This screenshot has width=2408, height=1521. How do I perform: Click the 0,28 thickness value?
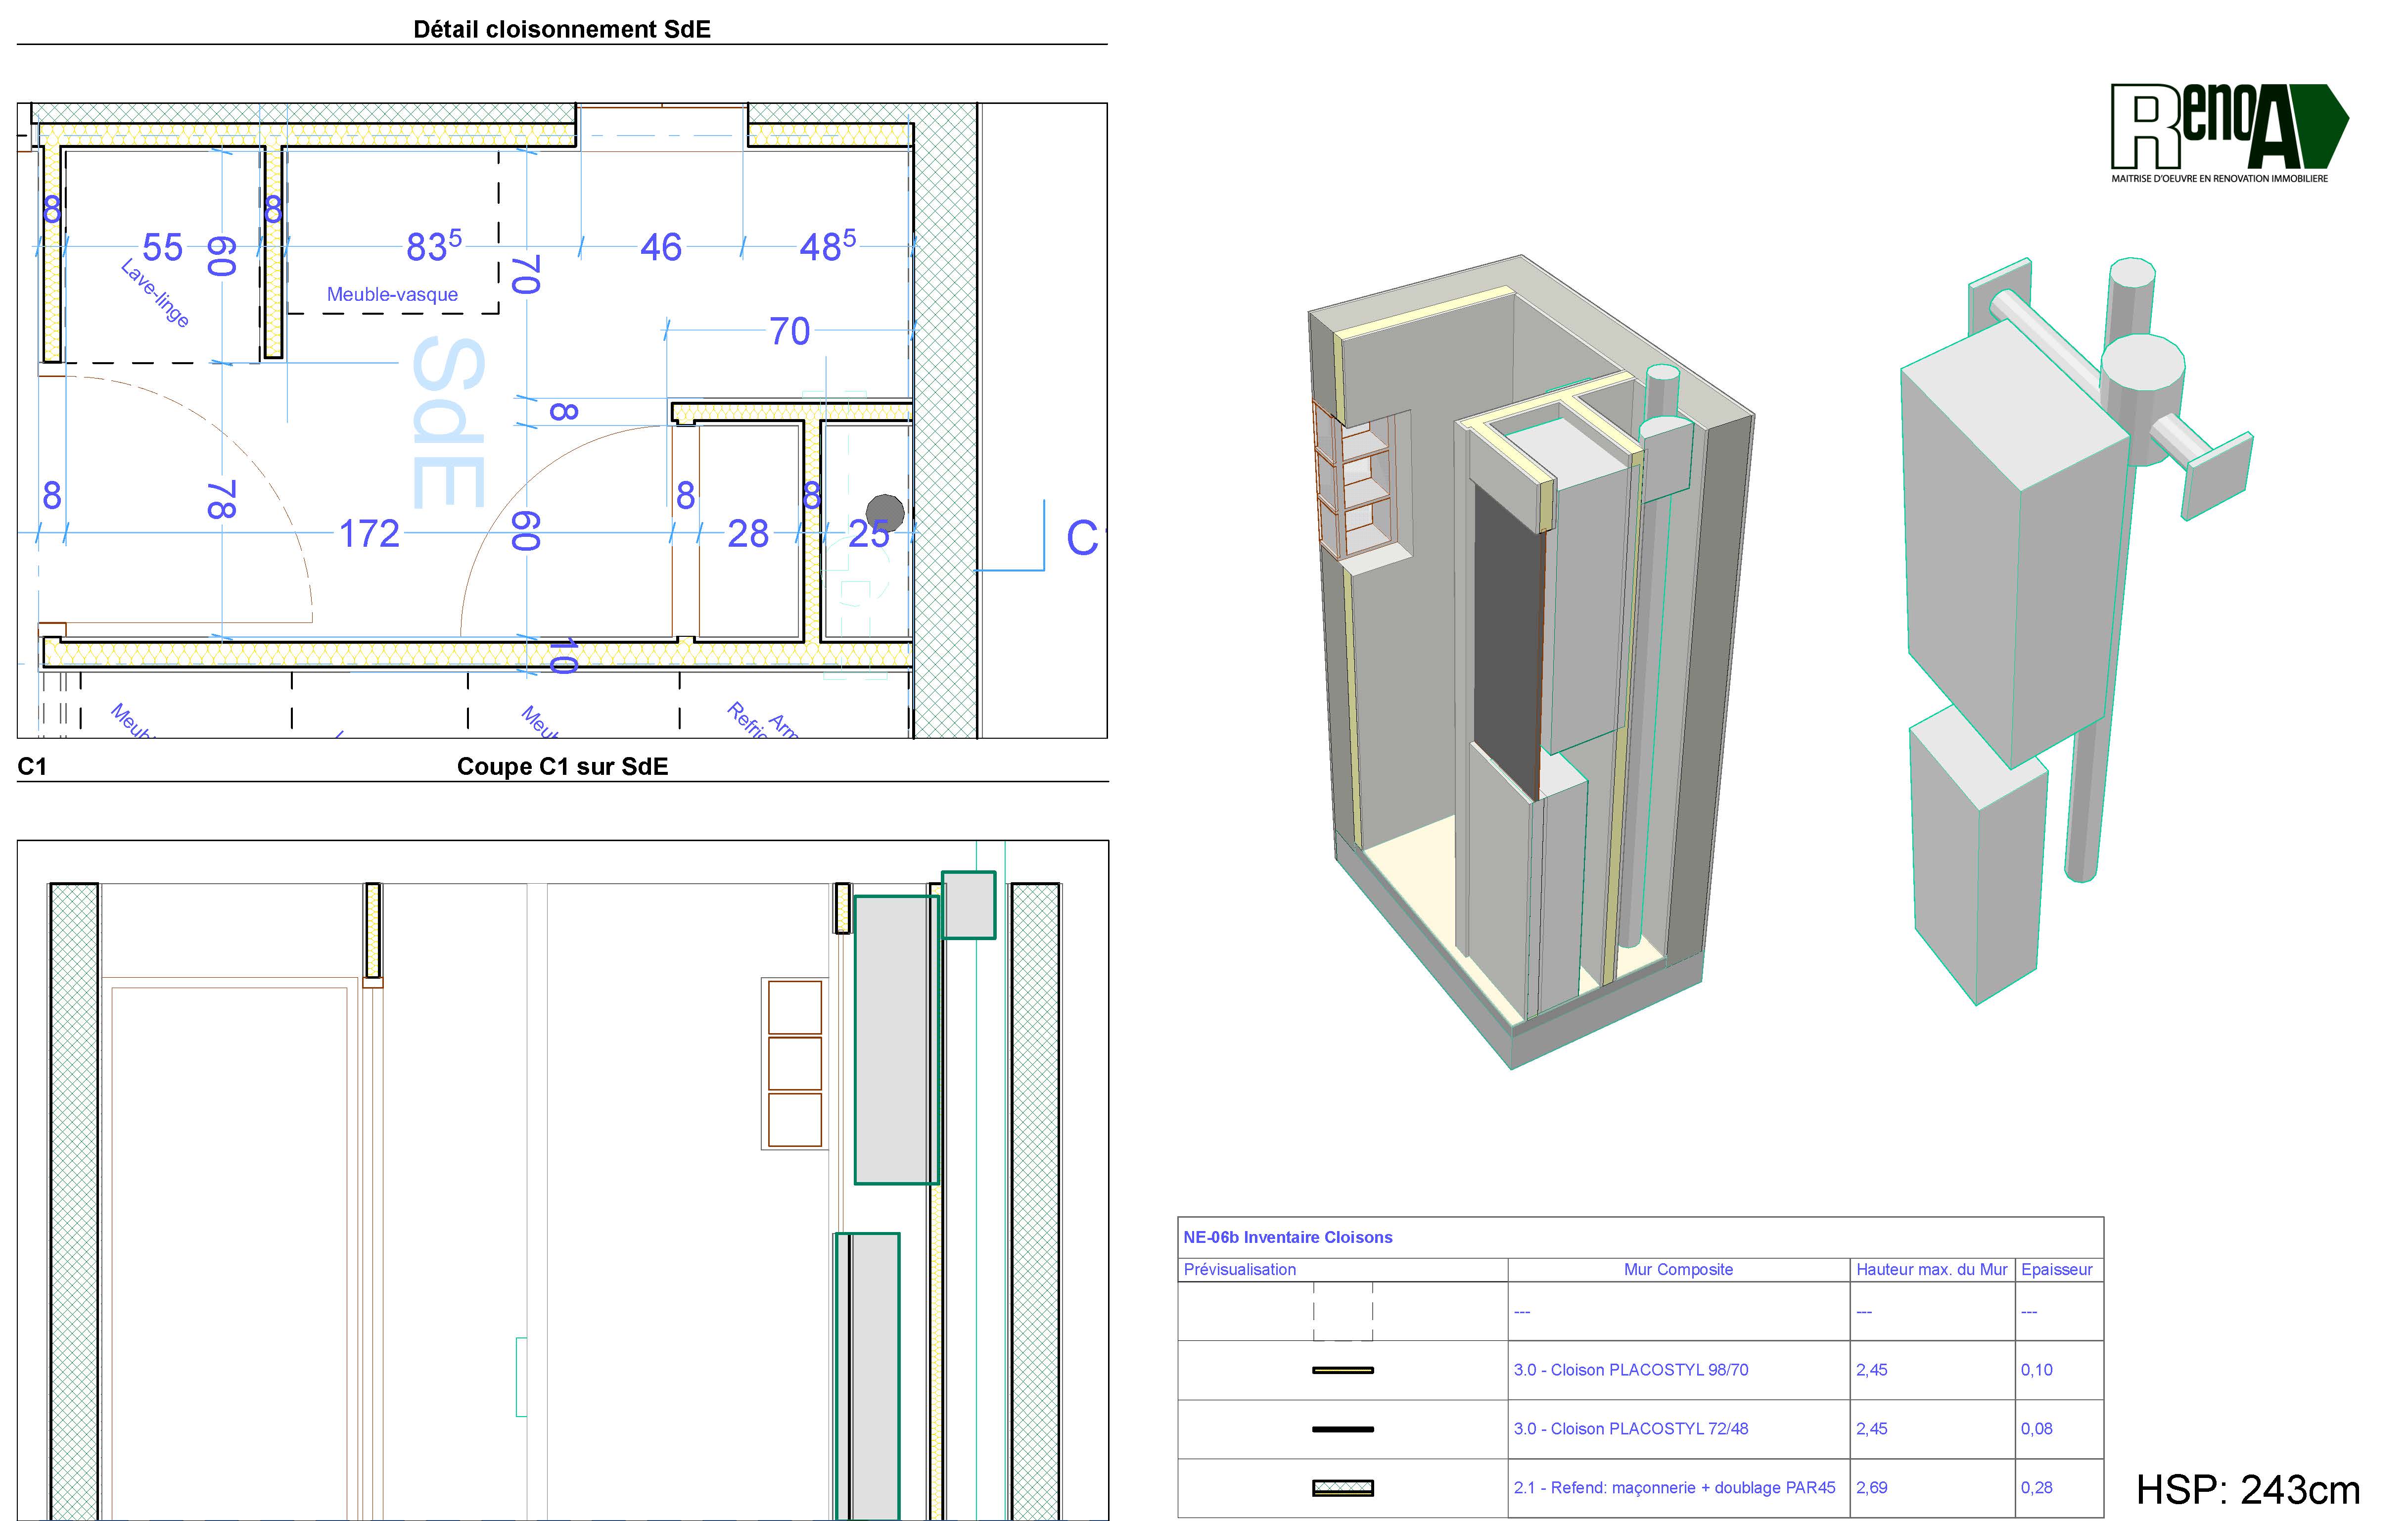tap(2036, 1488)
